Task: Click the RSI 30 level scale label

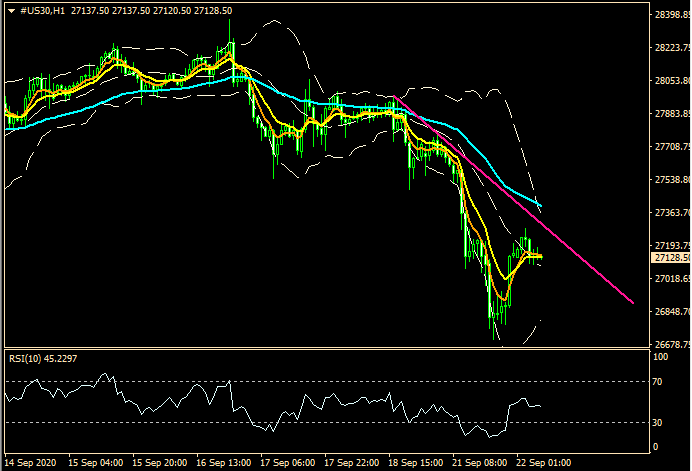Action: pos(659,421)
